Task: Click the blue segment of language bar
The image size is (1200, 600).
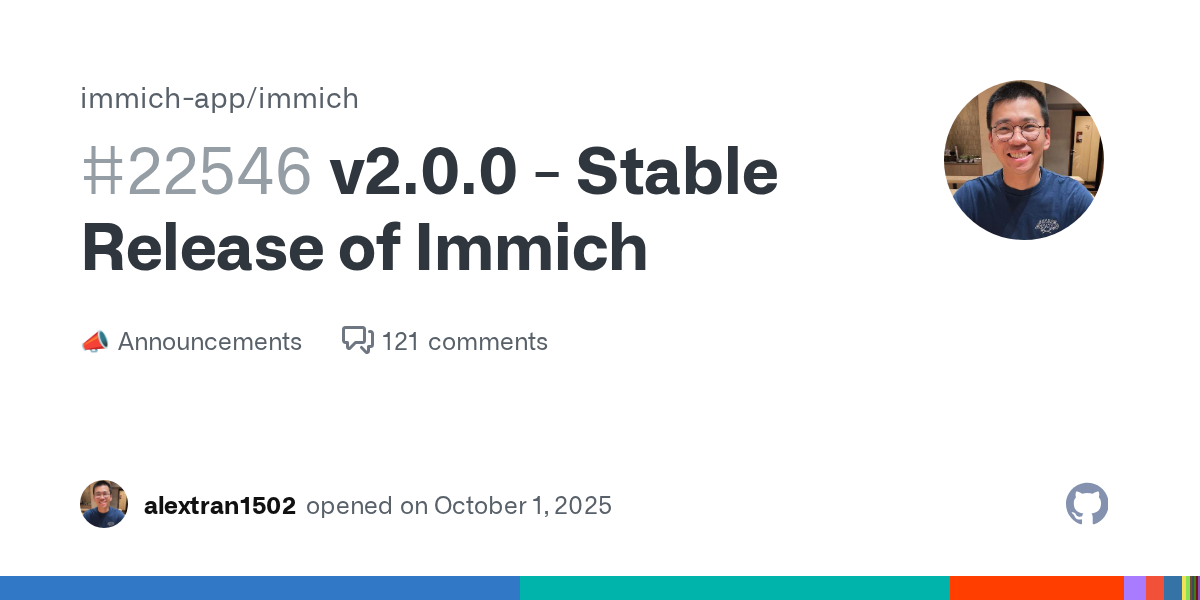Action: click(260, 588)
